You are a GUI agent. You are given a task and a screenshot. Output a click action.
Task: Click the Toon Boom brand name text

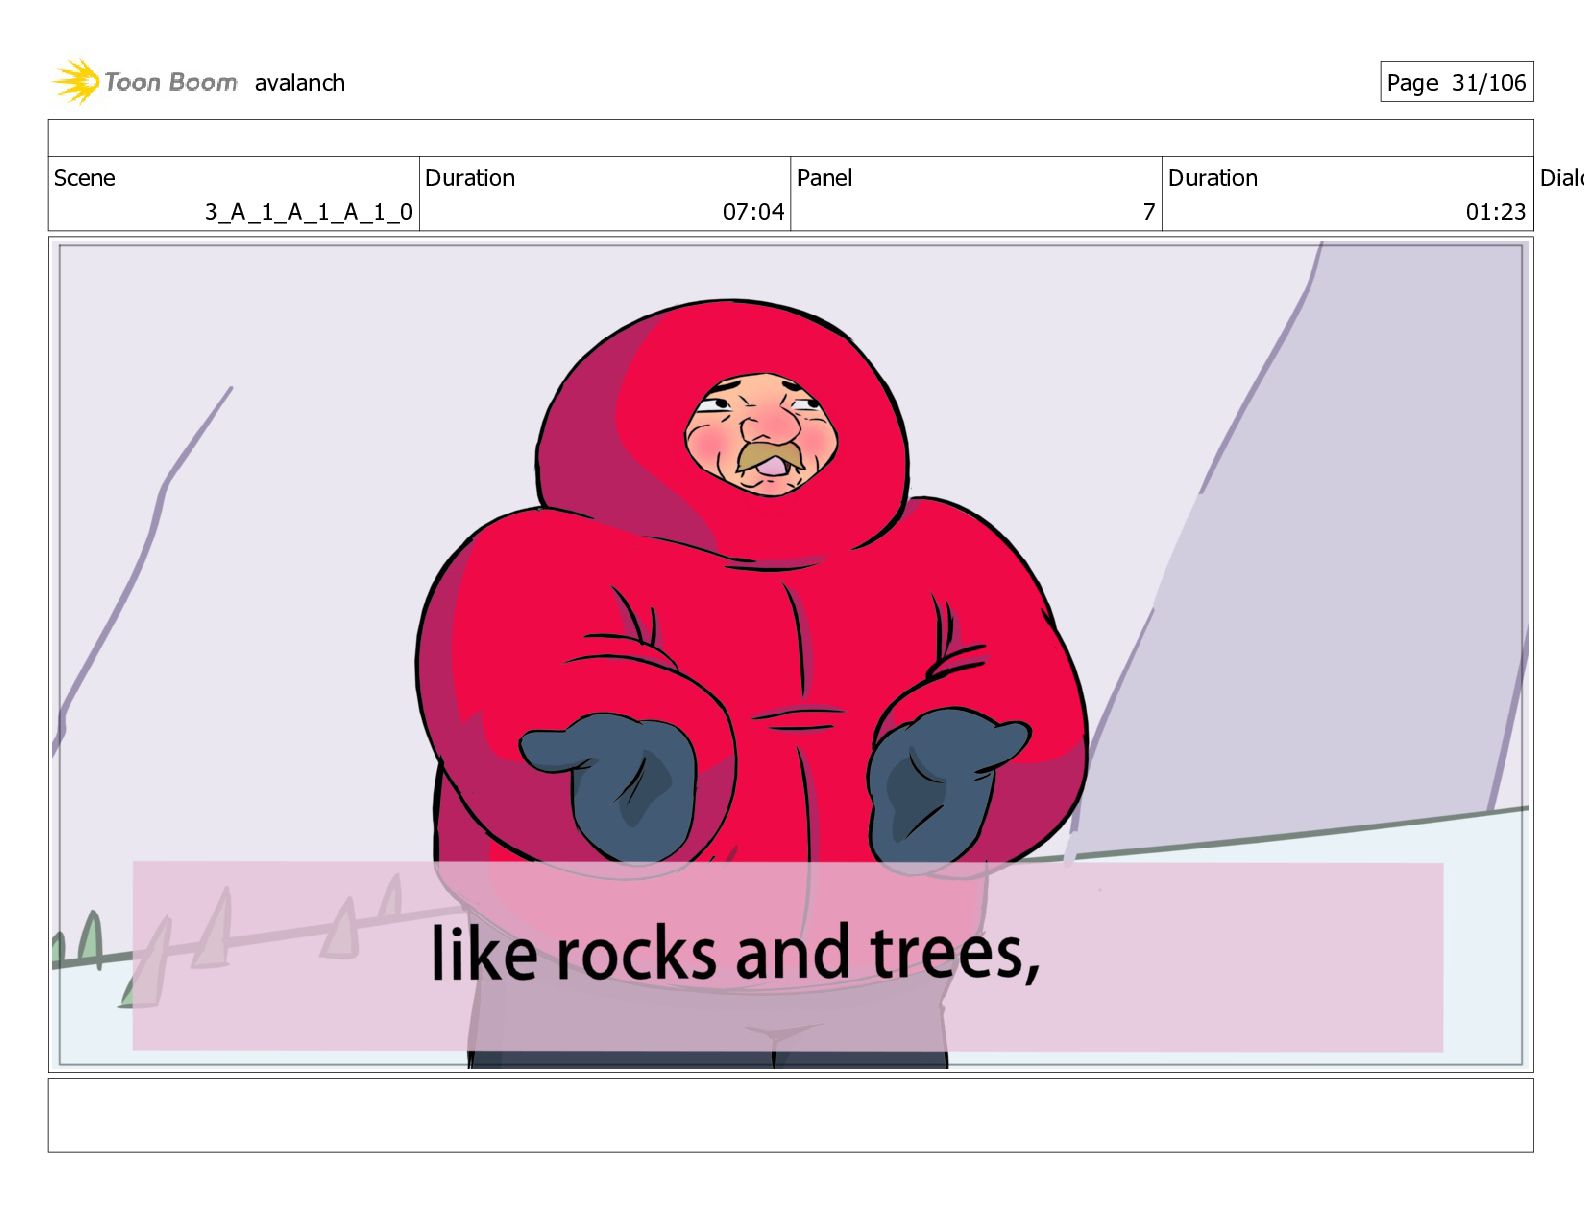point(171,82)
